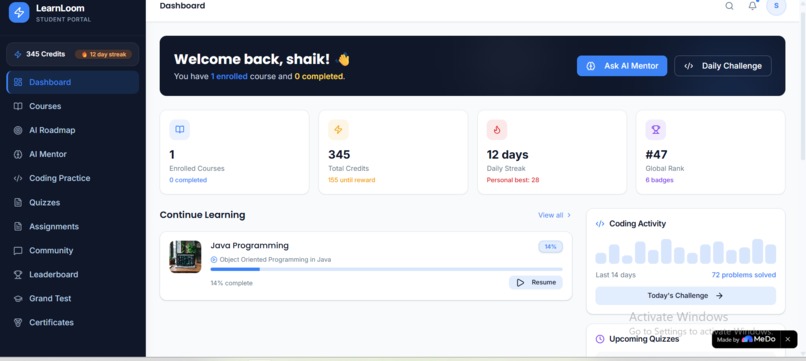806x361 pixels.
Task: Follow the View all link
Action: 554,215
